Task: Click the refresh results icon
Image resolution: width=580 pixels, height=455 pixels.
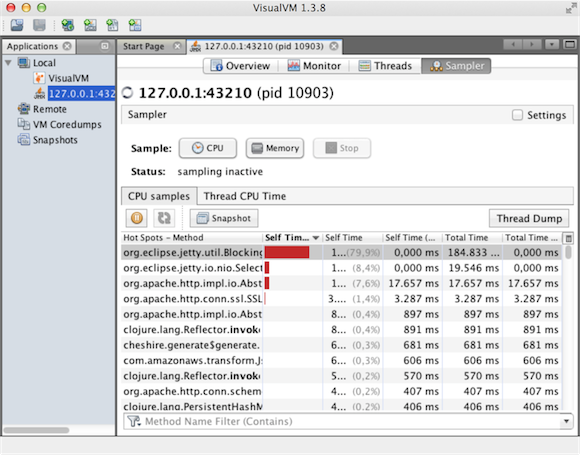Action: click(x=164, y=218)
